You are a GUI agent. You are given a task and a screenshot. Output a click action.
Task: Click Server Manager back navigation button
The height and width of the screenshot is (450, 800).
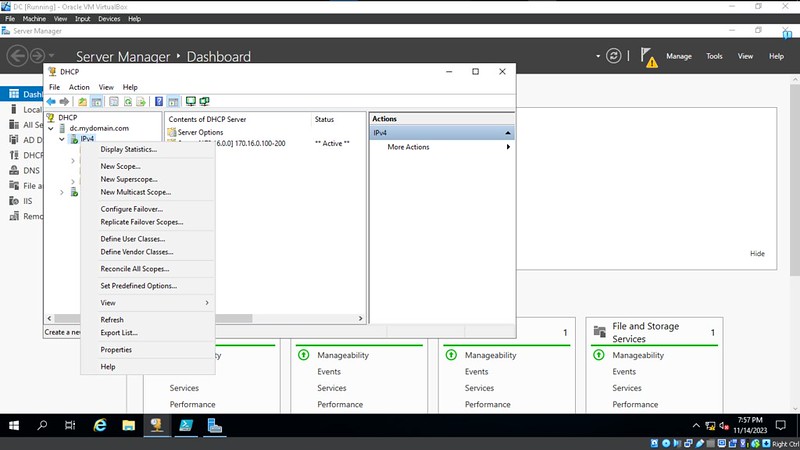(x=17, y=55)
